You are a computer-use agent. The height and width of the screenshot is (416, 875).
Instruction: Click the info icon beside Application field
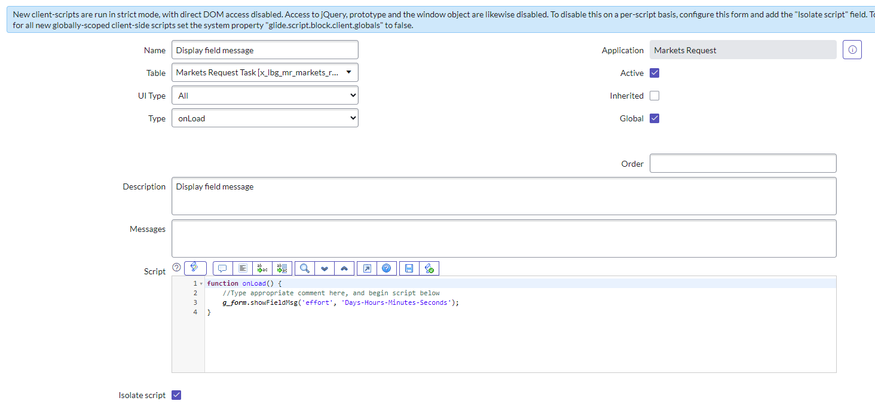tap(851, 50)
